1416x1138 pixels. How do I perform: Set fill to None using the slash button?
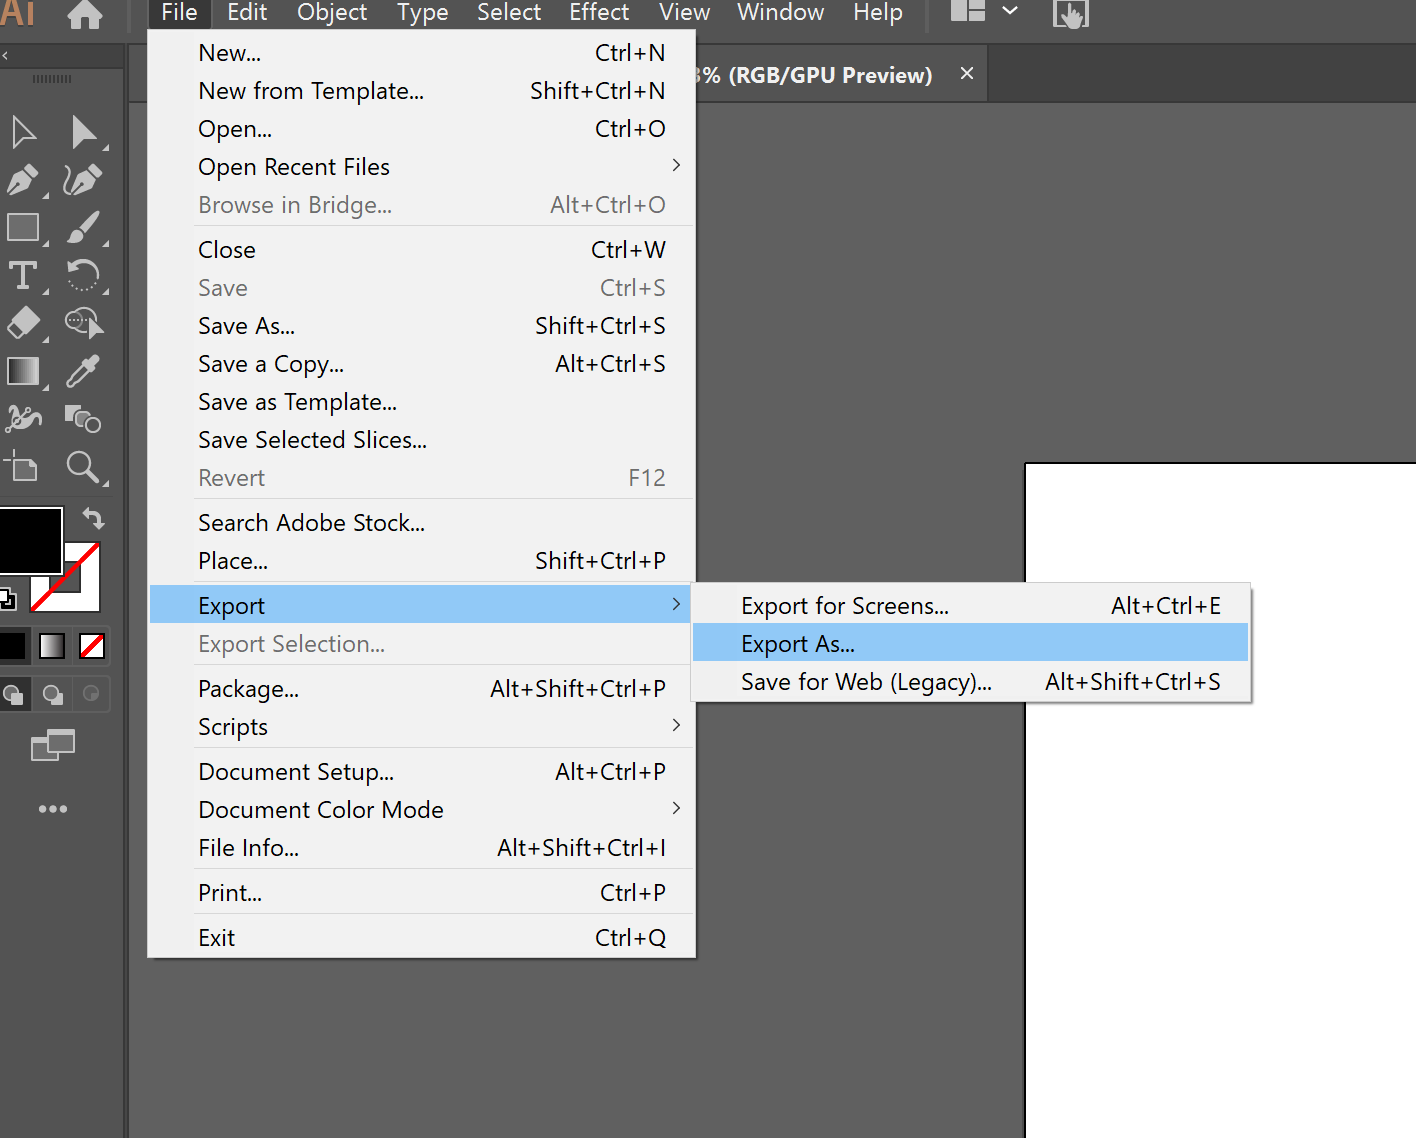tap(91, 645)
